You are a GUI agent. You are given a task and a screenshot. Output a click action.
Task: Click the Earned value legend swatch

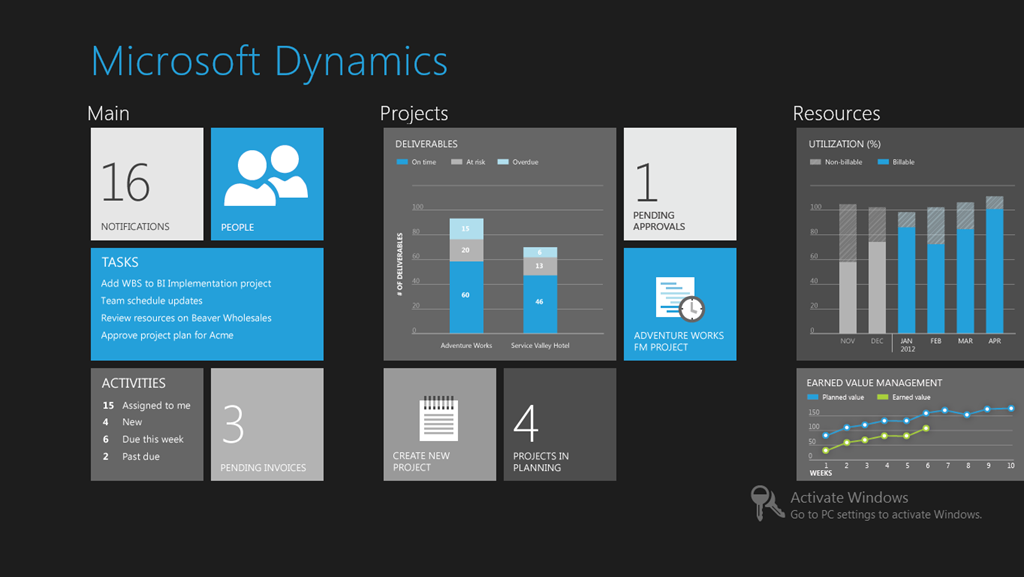883,397
